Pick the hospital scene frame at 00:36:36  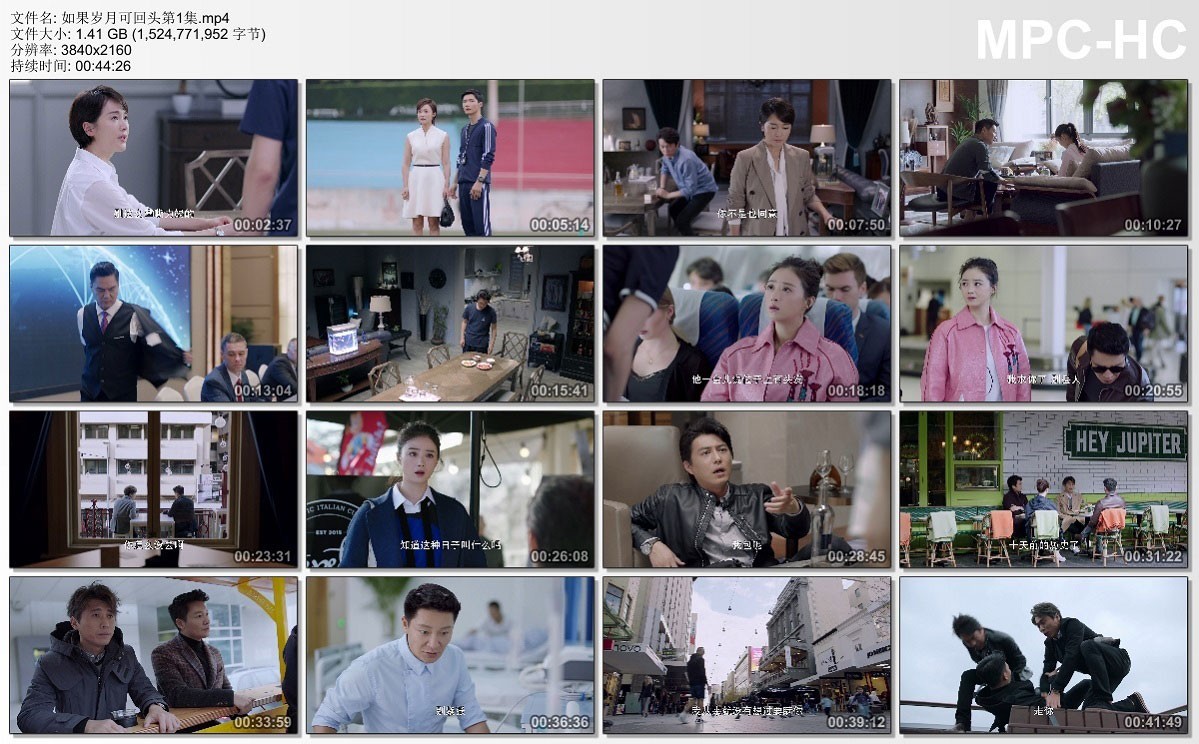point(450,655)
